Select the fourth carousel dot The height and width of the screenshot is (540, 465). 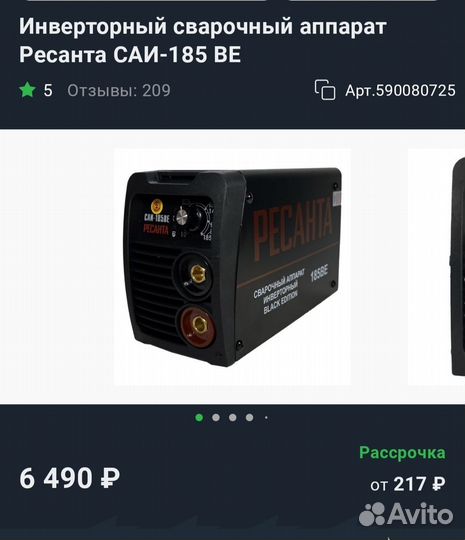(x=249, y=418)
